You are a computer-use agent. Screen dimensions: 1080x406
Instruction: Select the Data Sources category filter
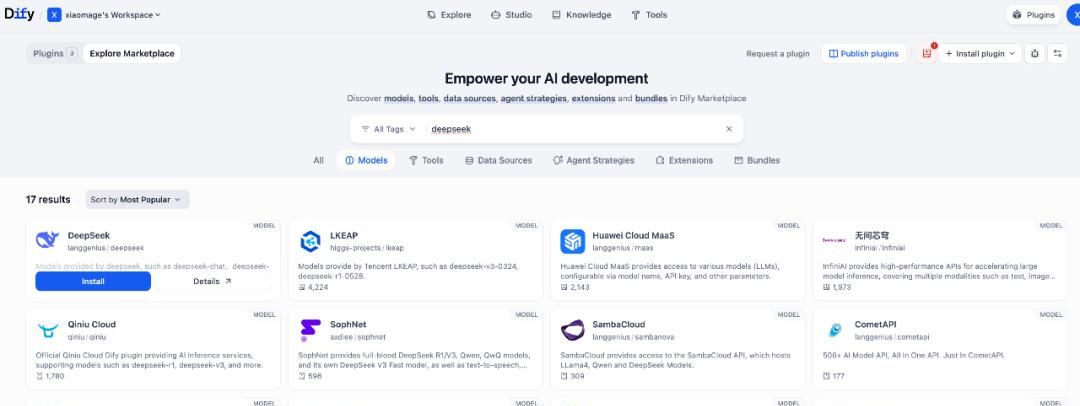(x=499, y=160)
